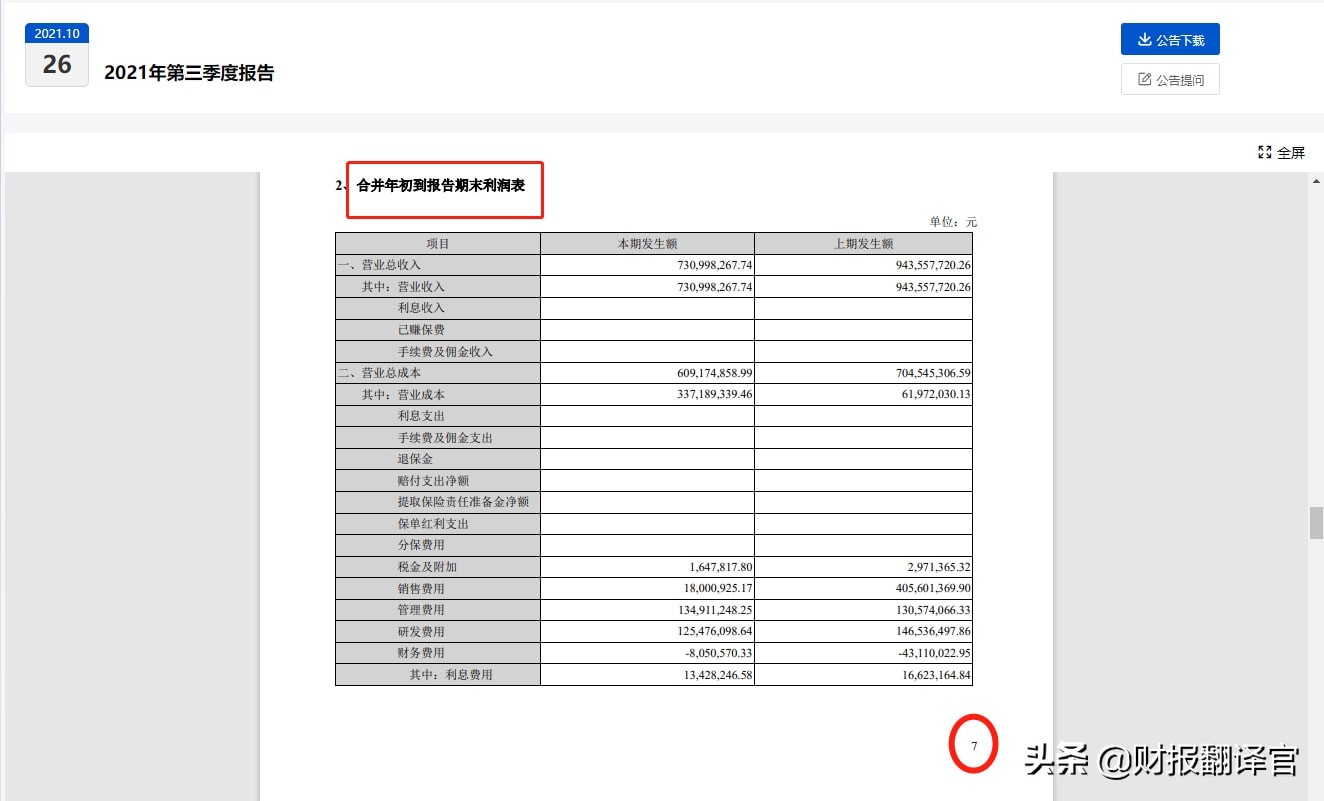Select the 本期发生额 column header
Image resolution: width=1324 pixels, height=801 pixels.
click(x=646, y=242)
